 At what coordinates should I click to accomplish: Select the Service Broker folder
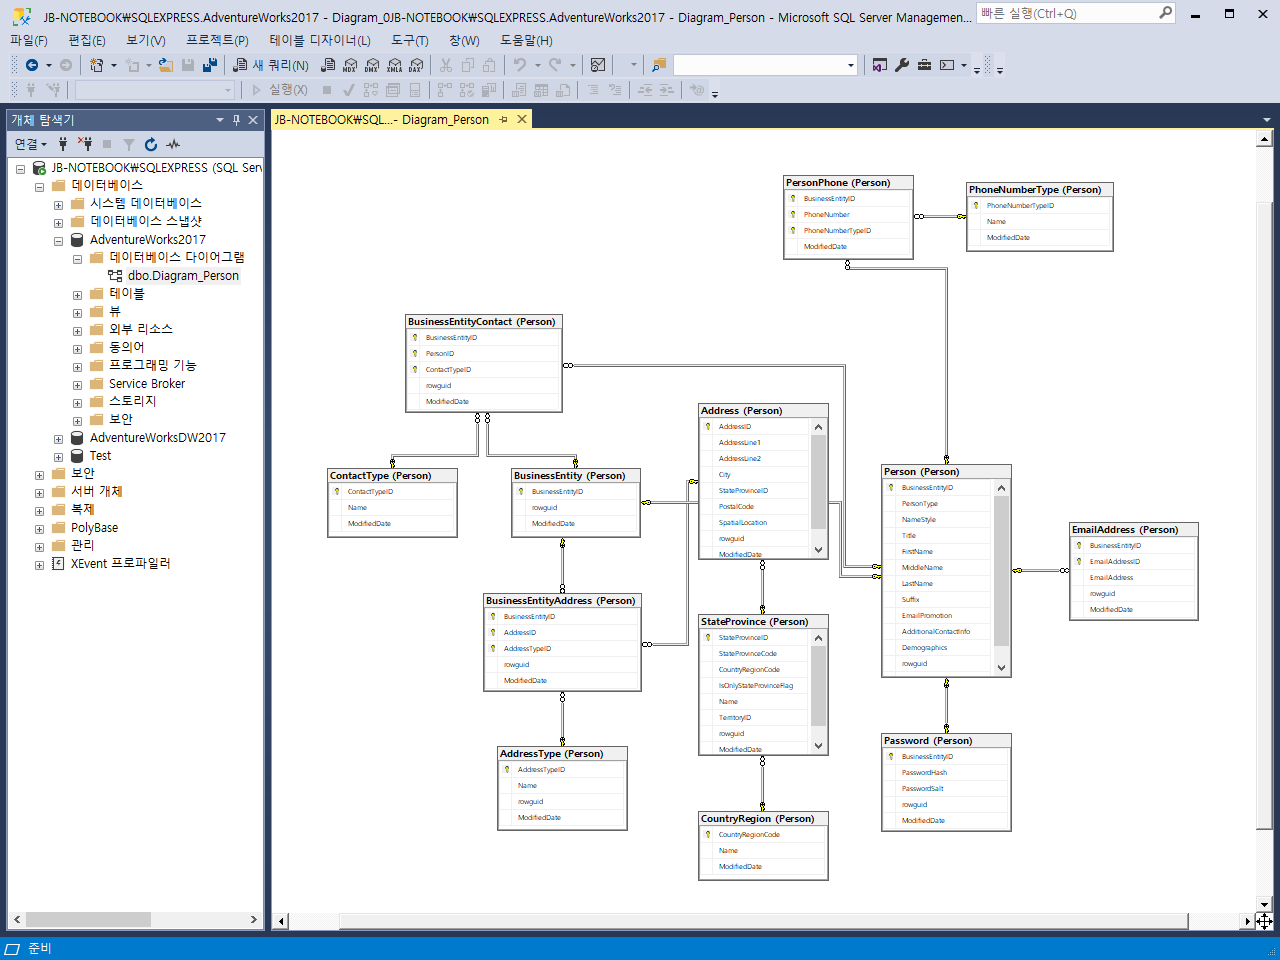tap(147, 384)
